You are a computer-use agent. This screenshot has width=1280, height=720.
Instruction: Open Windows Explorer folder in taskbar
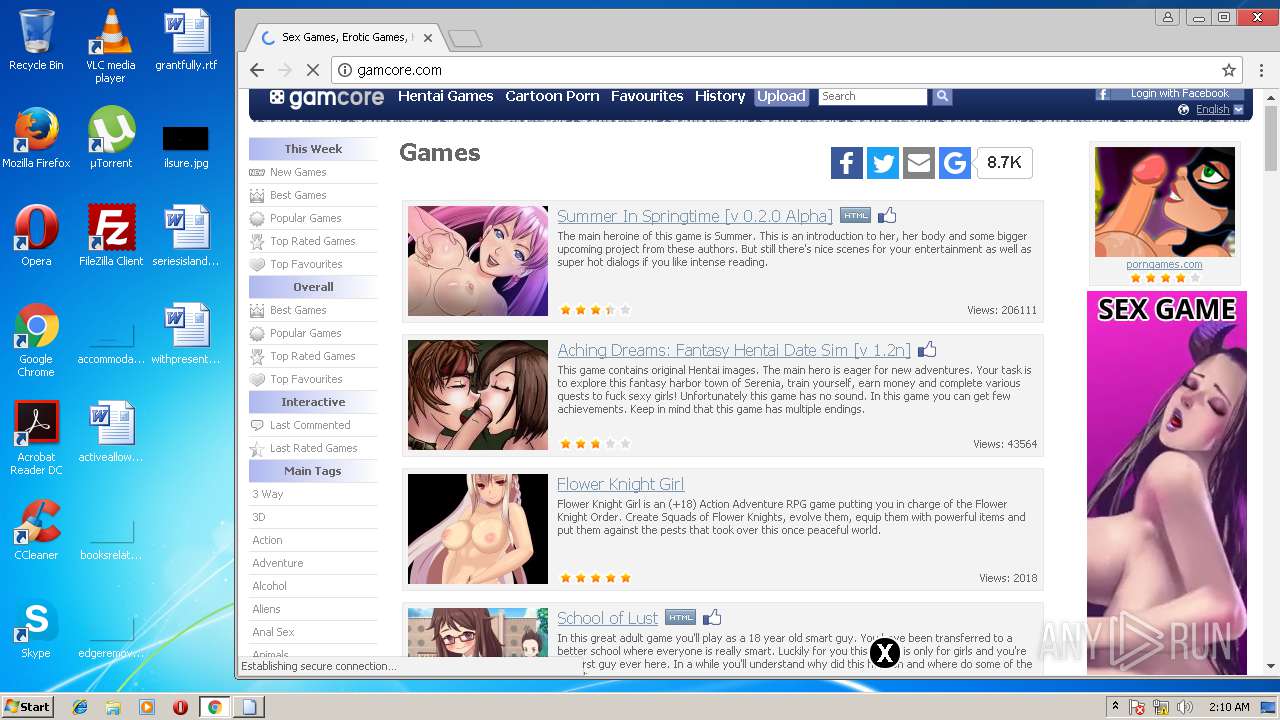pos(113,707)
